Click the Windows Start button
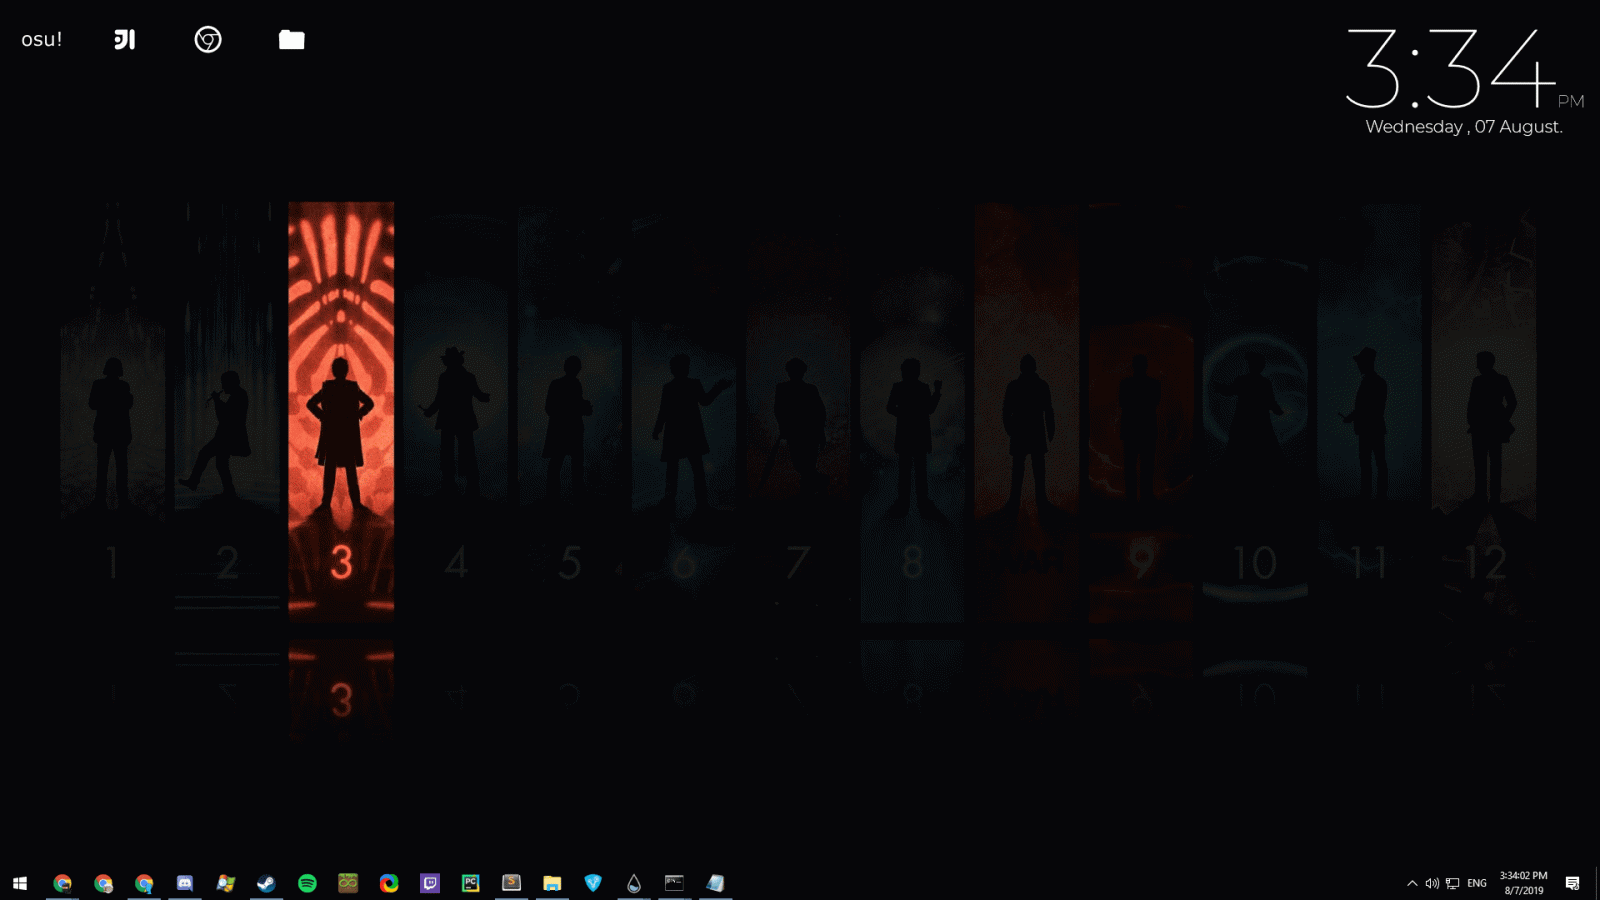 (19, 883)
